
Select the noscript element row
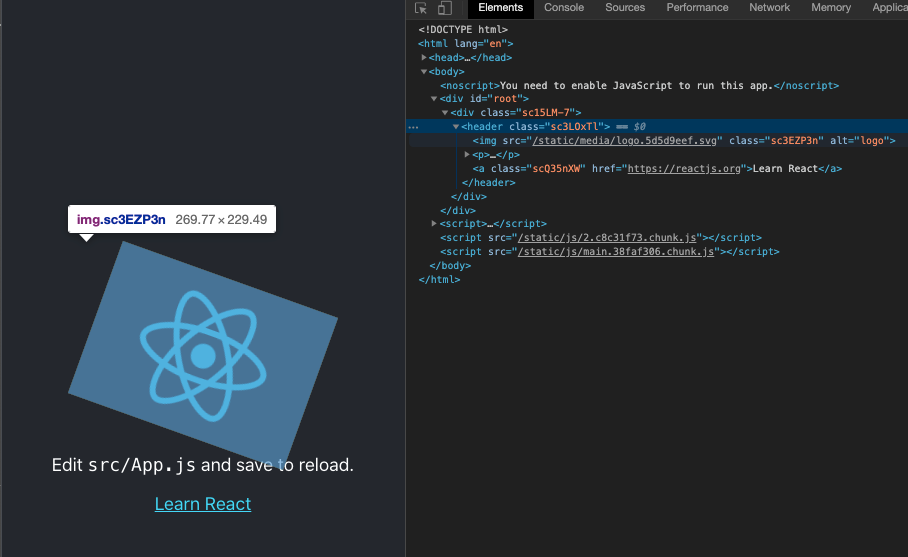pyautogui.click(x=639, y=86)
